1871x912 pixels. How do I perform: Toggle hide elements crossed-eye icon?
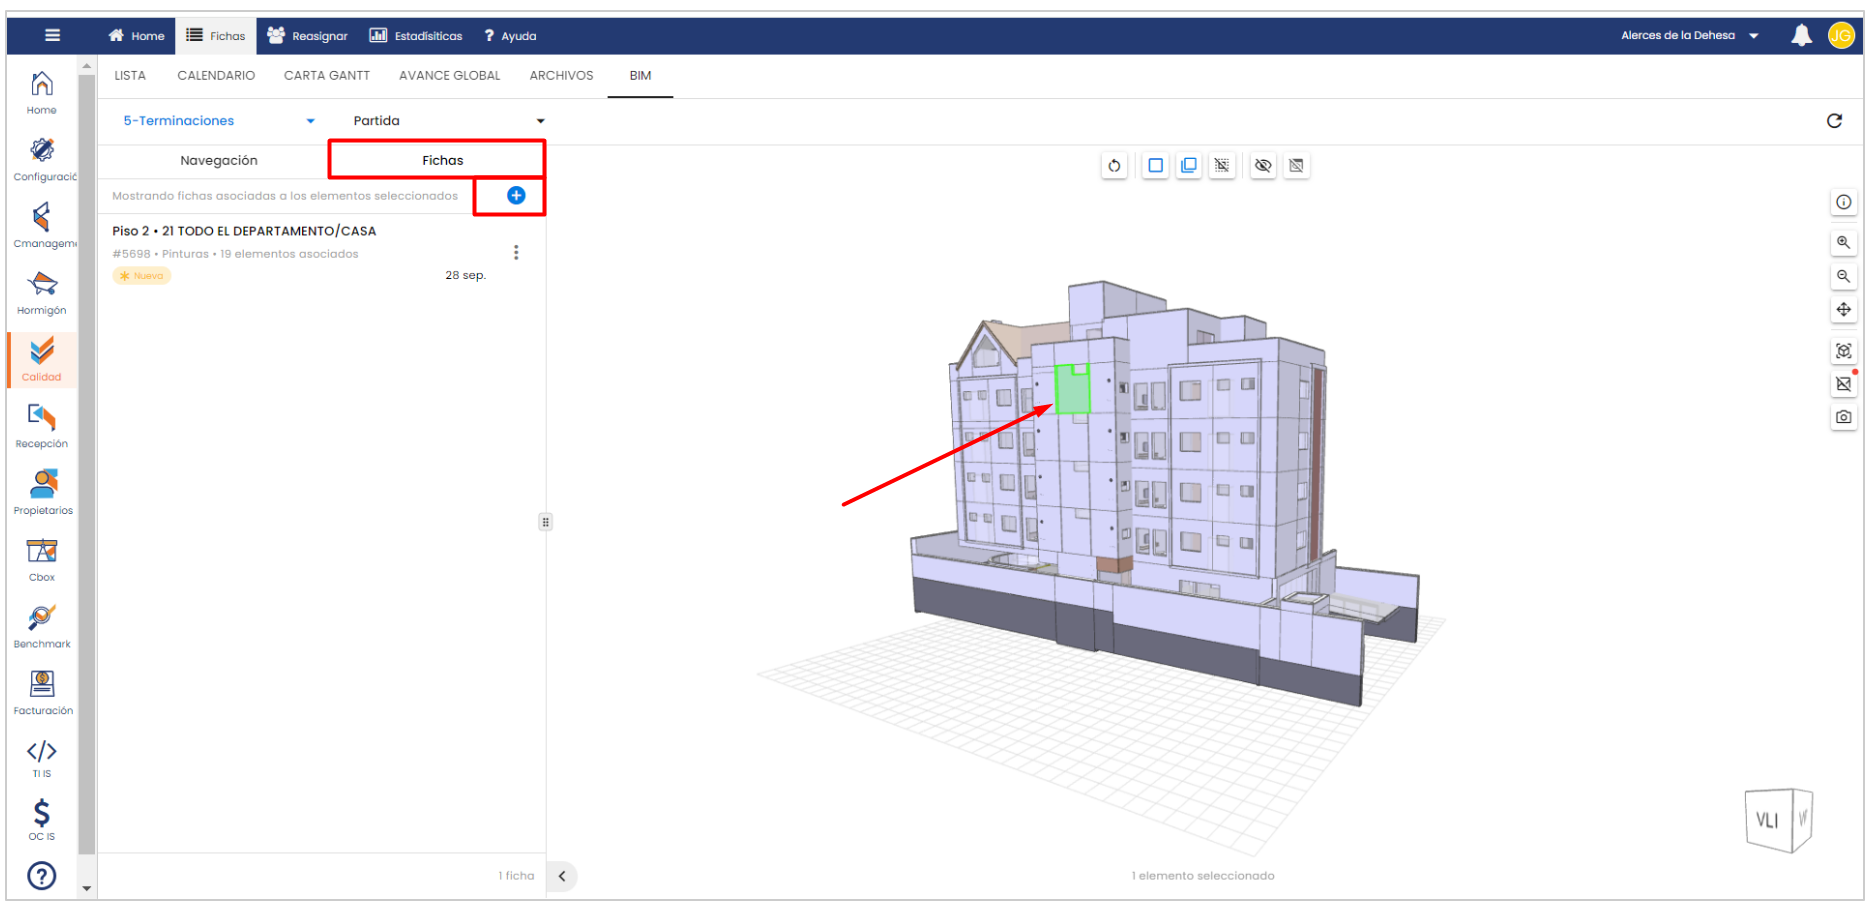pyautogui.click(x=1263, y=166)
